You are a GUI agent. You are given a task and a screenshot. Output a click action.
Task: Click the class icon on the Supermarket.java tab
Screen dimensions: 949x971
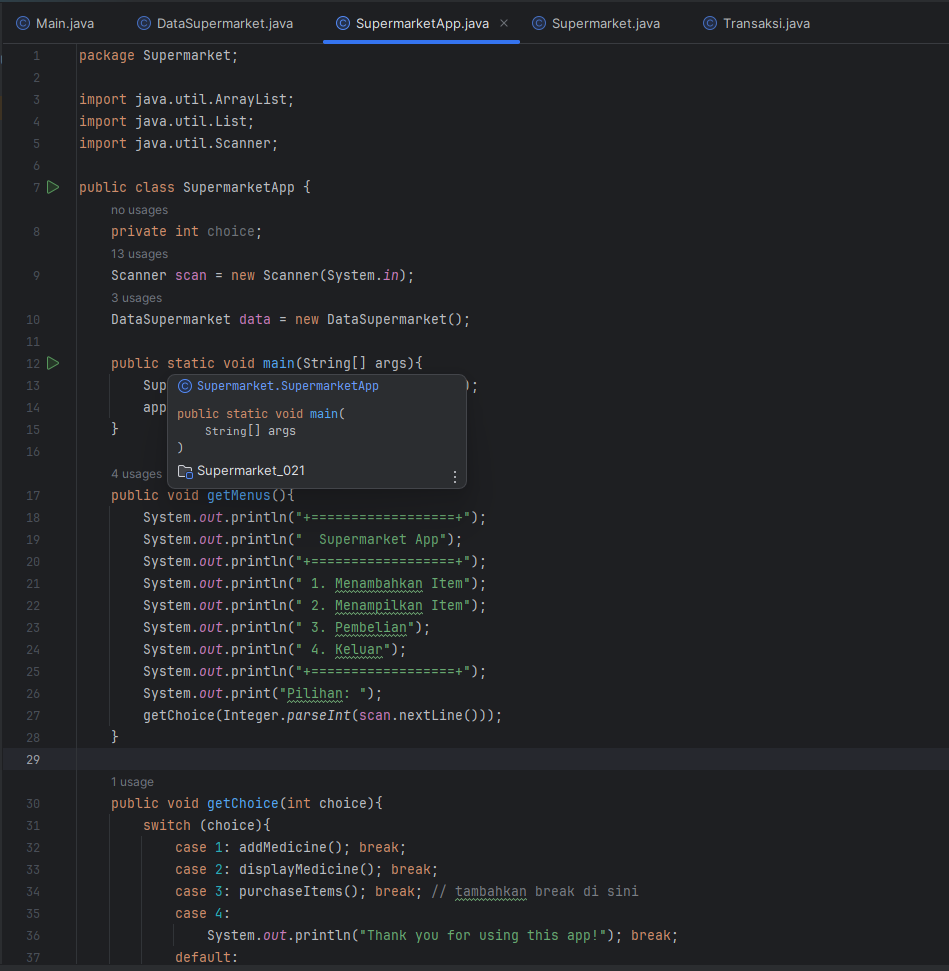[538, 21]
